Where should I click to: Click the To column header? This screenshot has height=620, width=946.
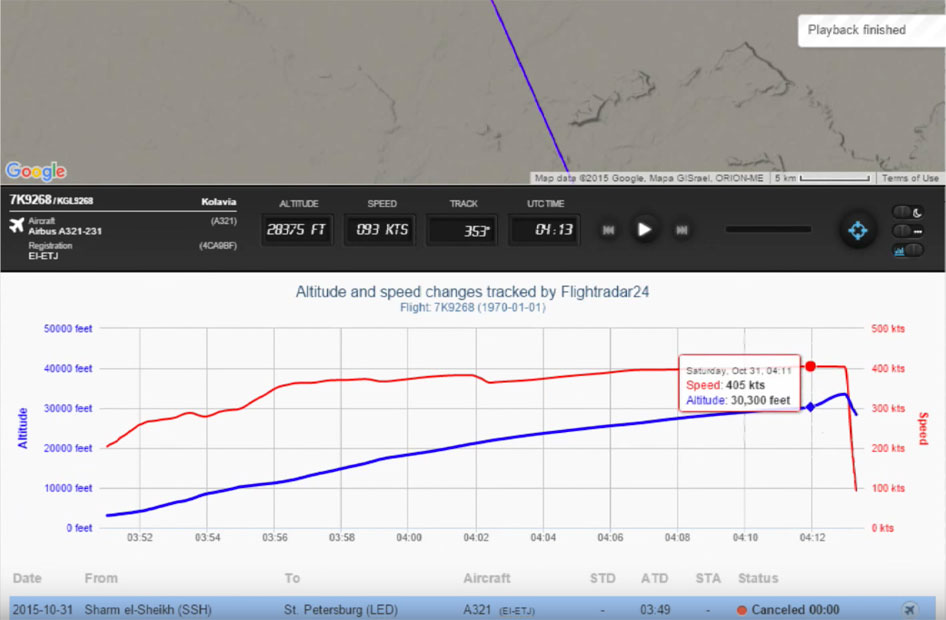(292, 578)
